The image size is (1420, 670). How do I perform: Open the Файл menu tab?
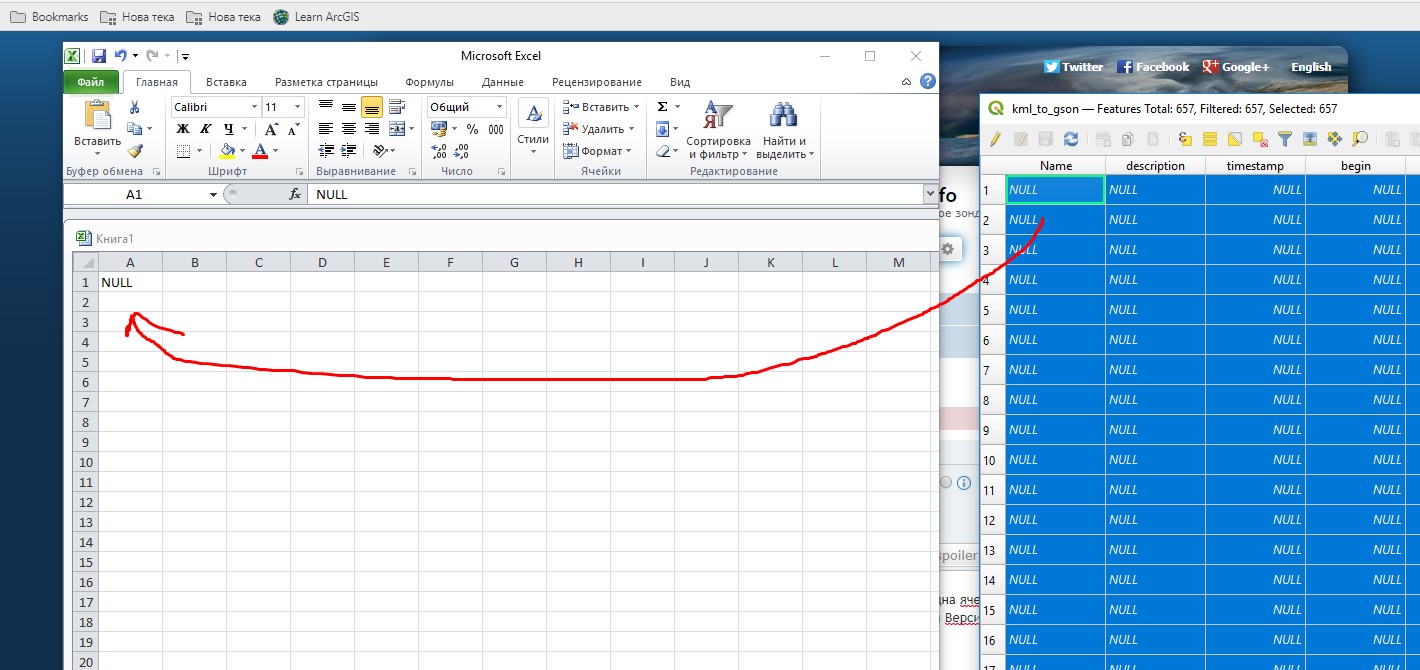91,82
